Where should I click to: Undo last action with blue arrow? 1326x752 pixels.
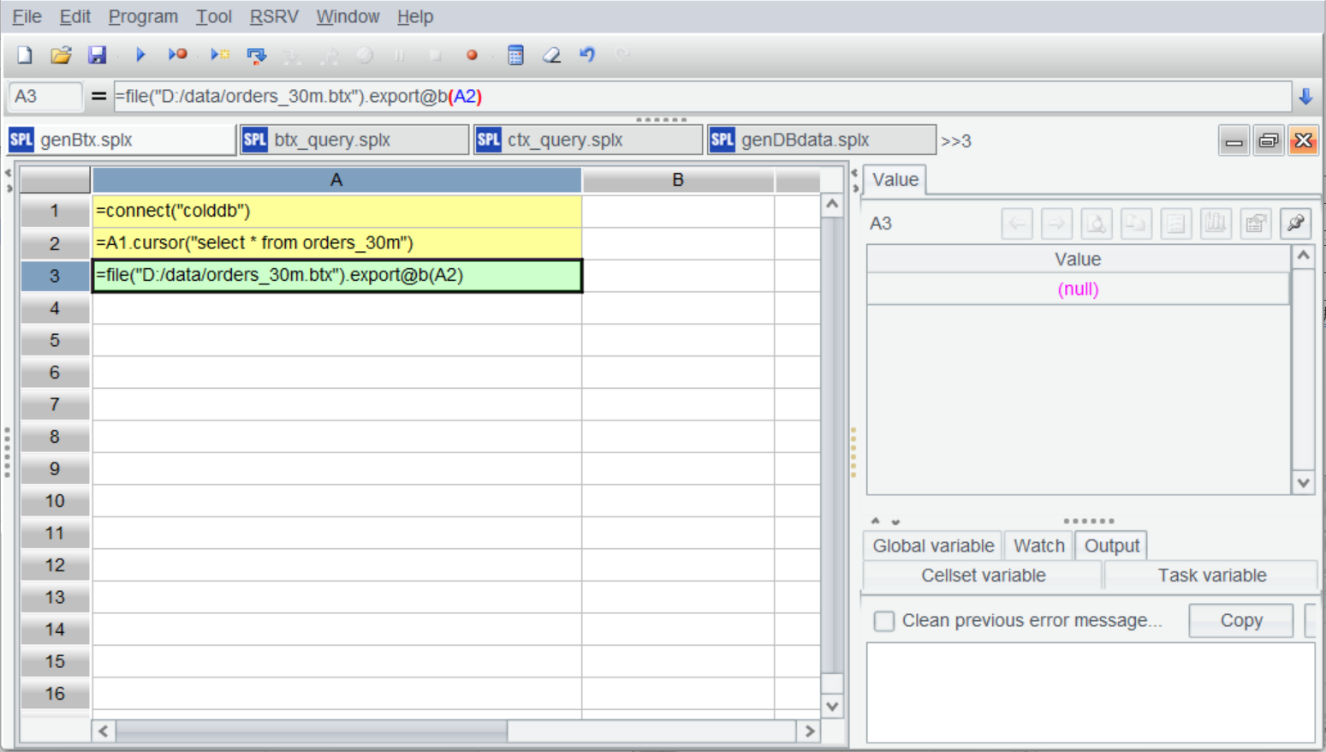coord(587,55)
